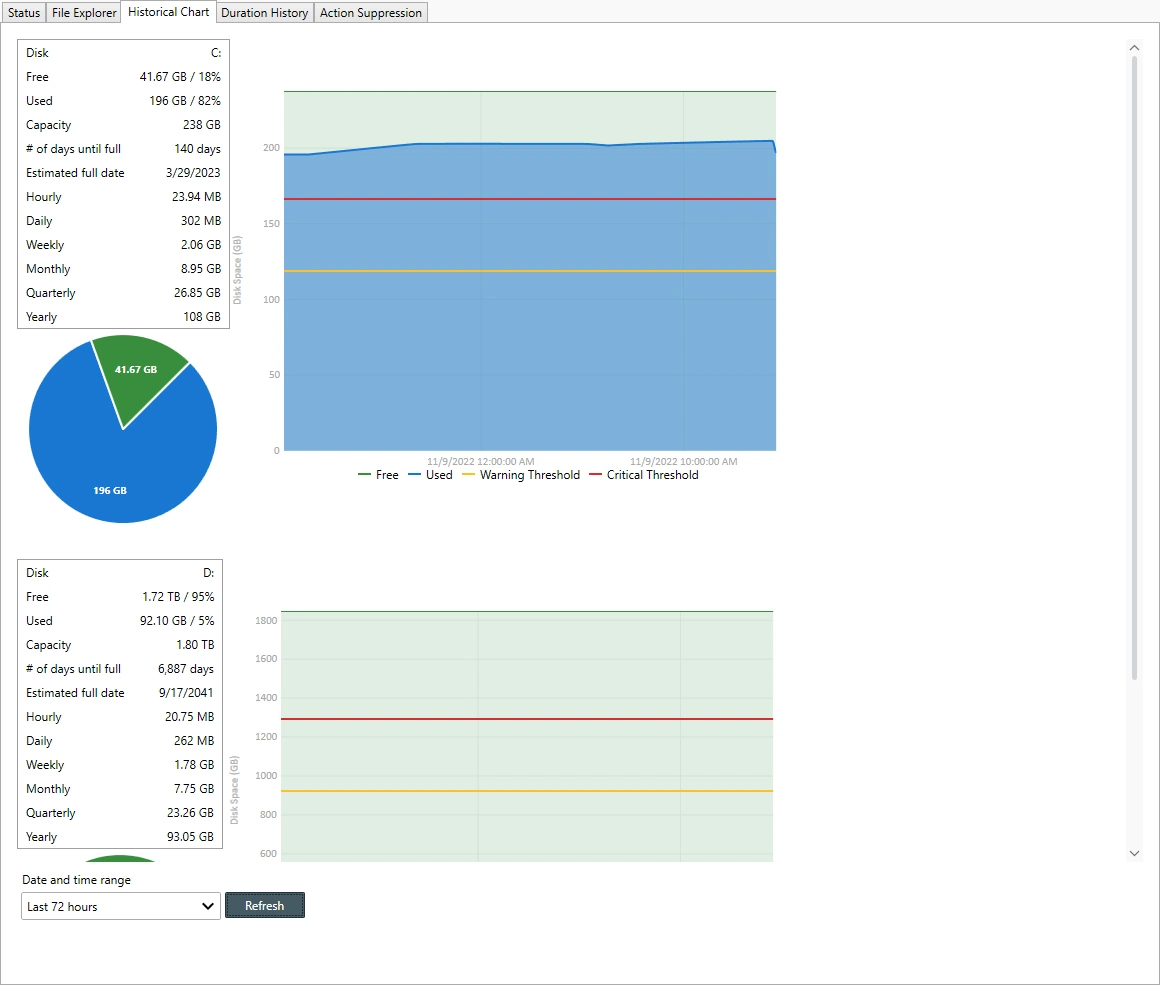Toggle the Critical Threshold legend entry

click(643, 475)
